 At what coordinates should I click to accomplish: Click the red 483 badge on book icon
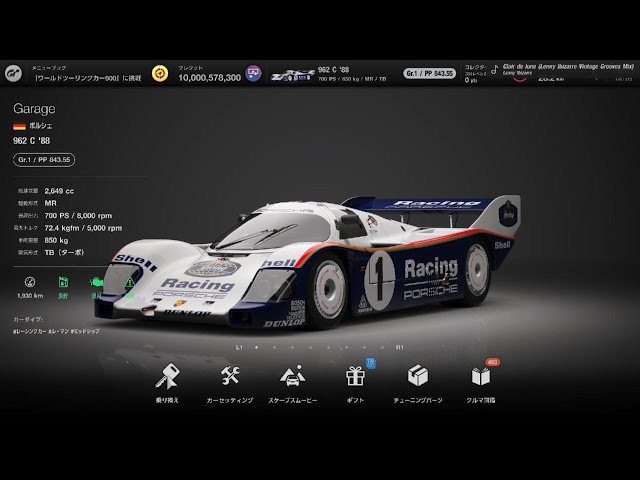click(493, 362)
